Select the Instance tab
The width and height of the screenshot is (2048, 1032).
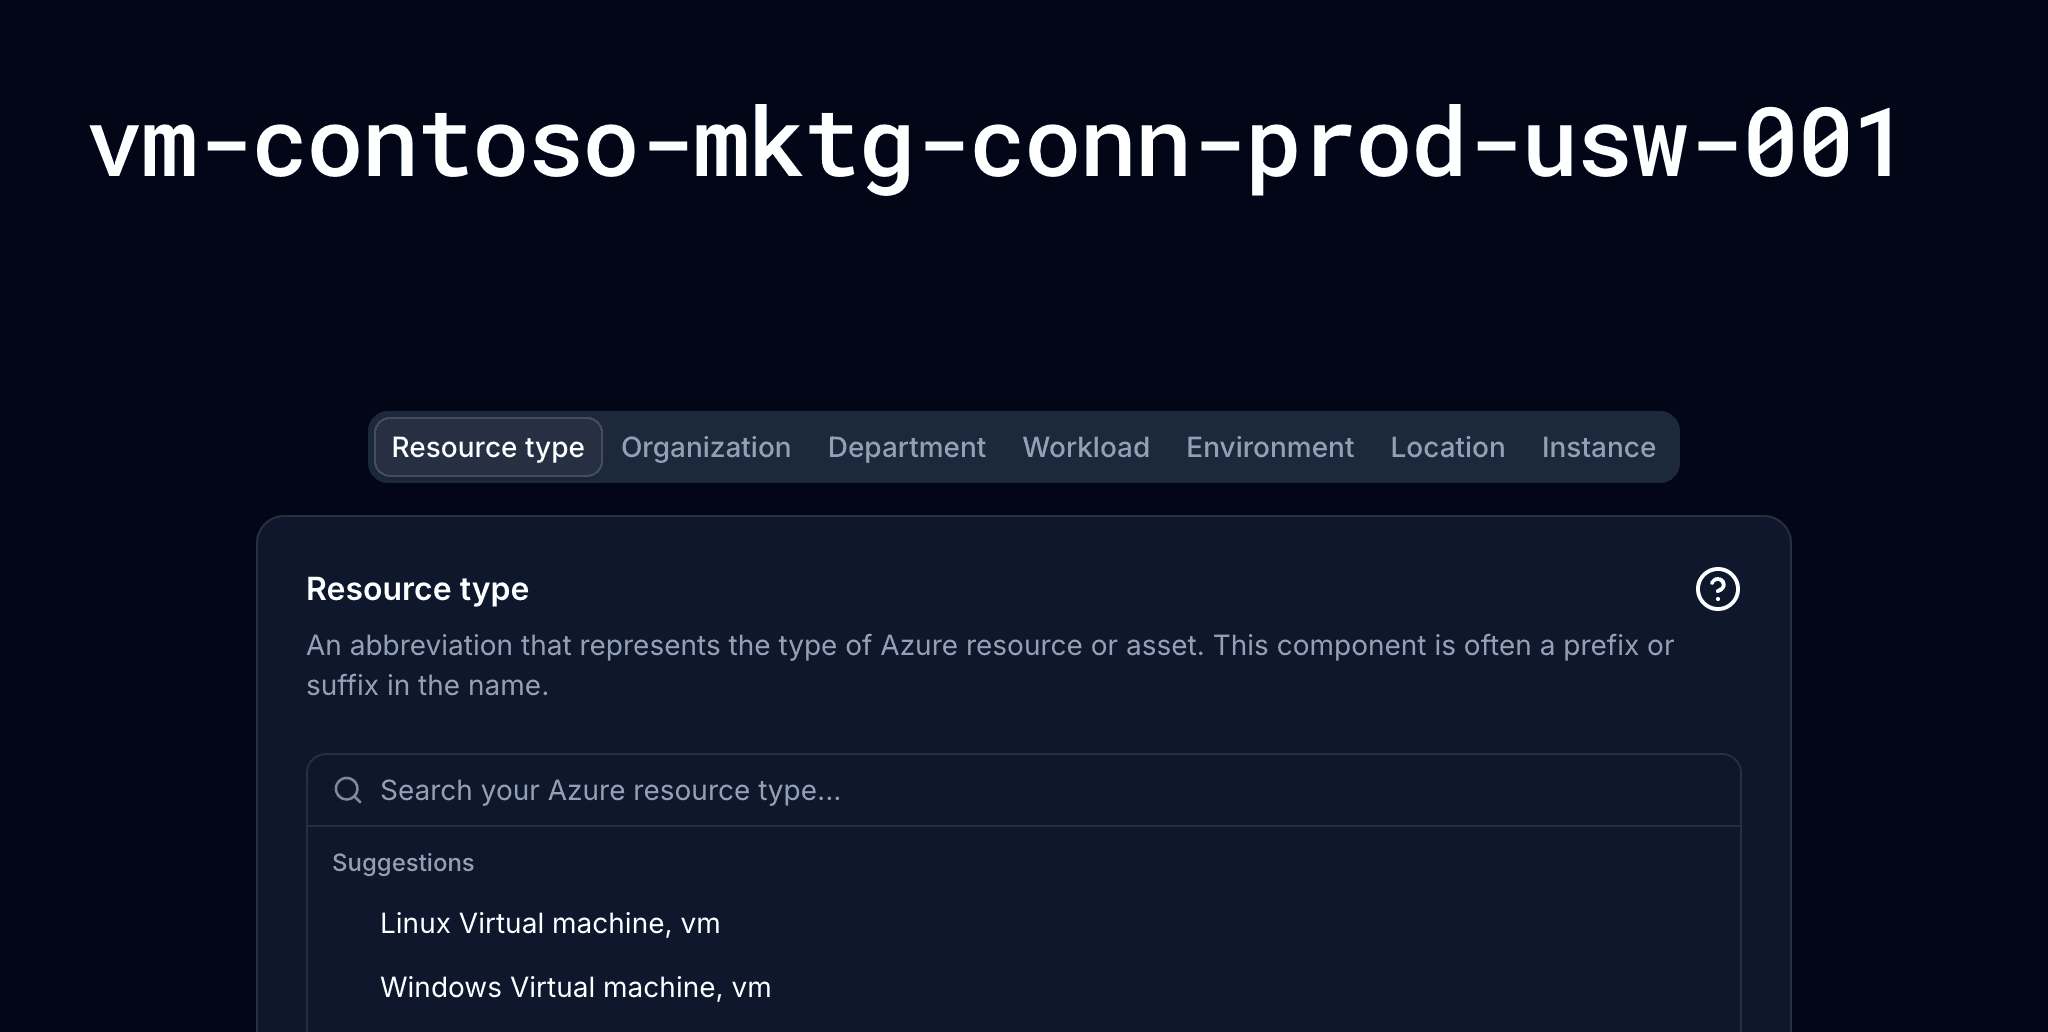click(1598, 447)
